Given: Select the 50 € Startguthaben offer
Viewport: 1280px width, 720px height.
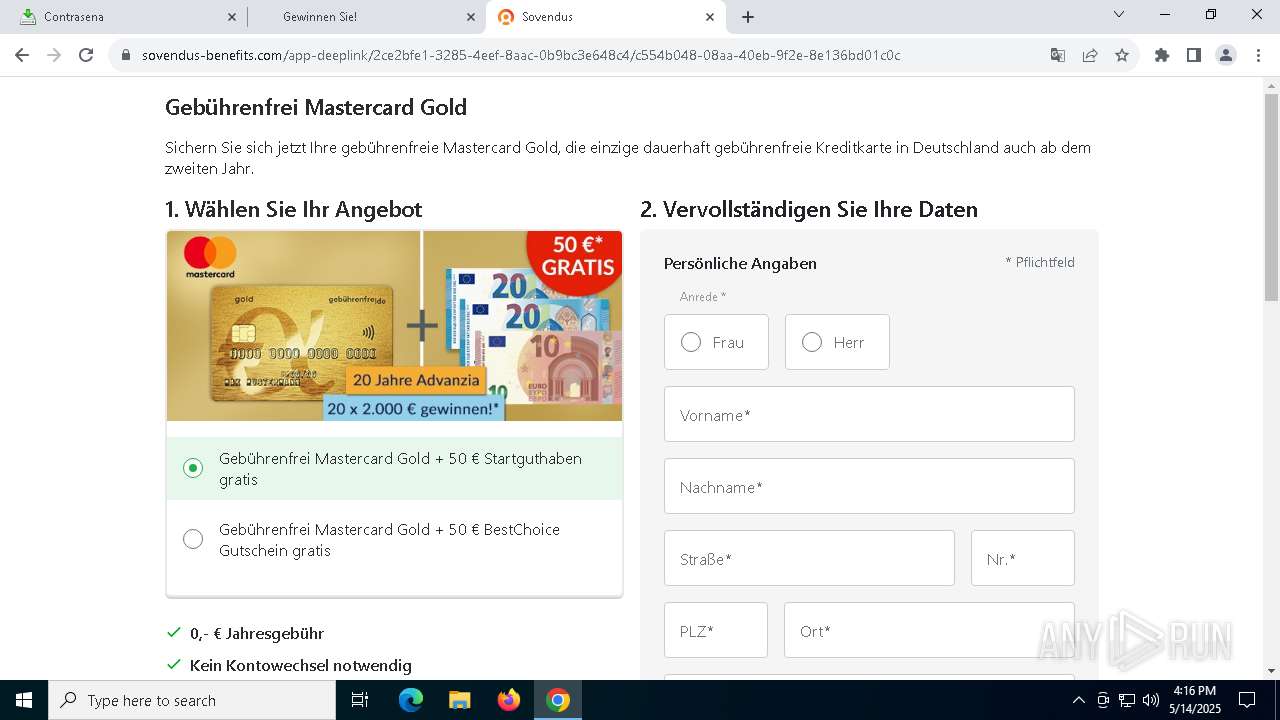Looking at the screenshot, I should pos(394,468).
